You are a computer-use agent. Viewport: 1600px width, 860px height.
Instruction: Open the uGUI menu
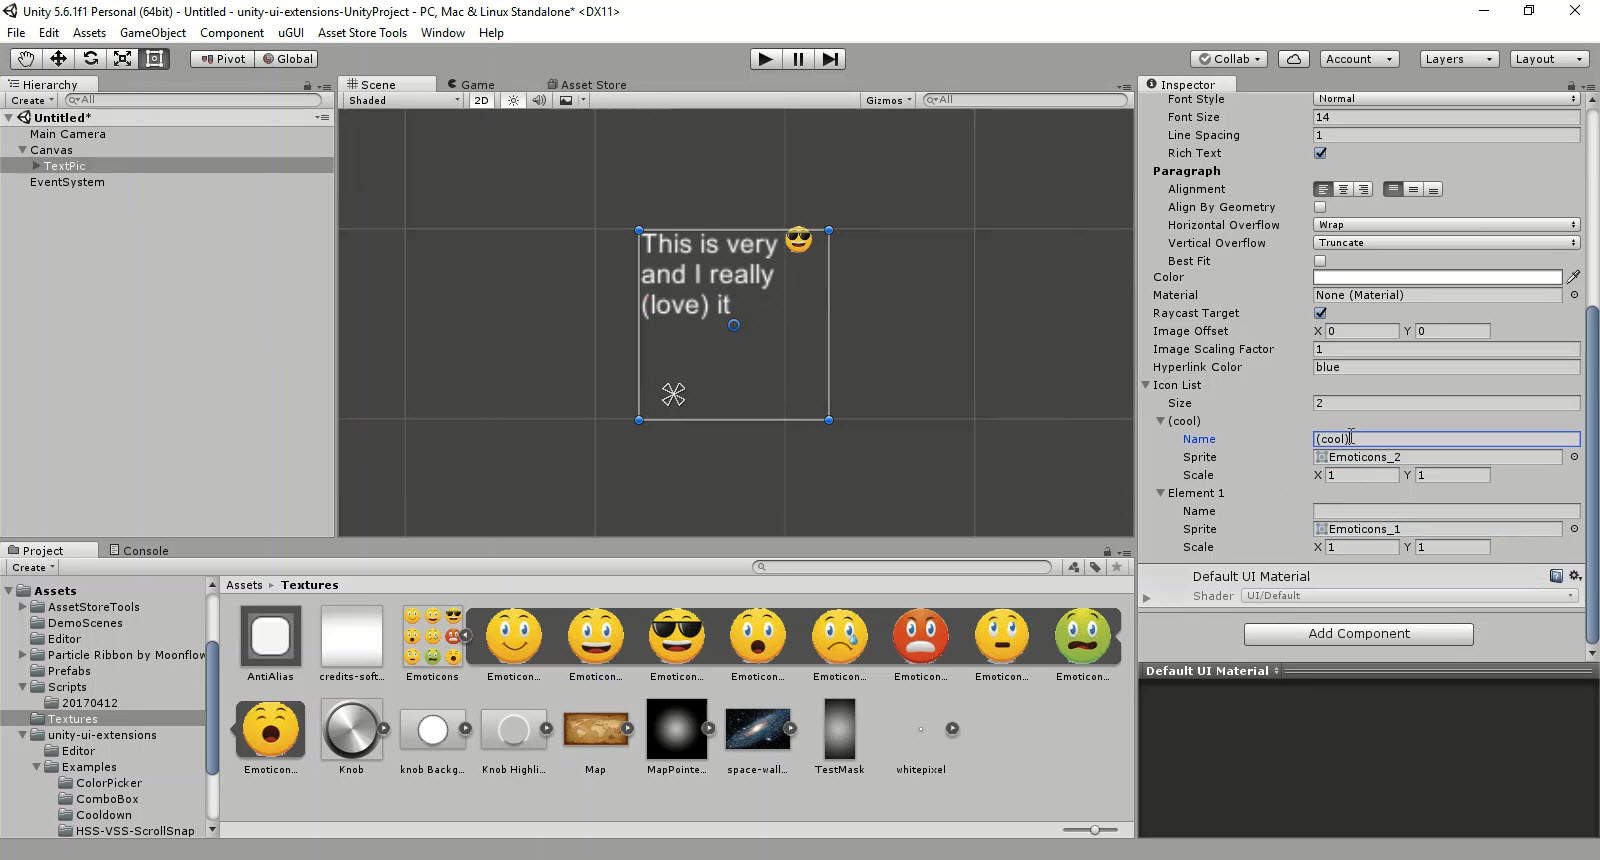tap(291, 33)
